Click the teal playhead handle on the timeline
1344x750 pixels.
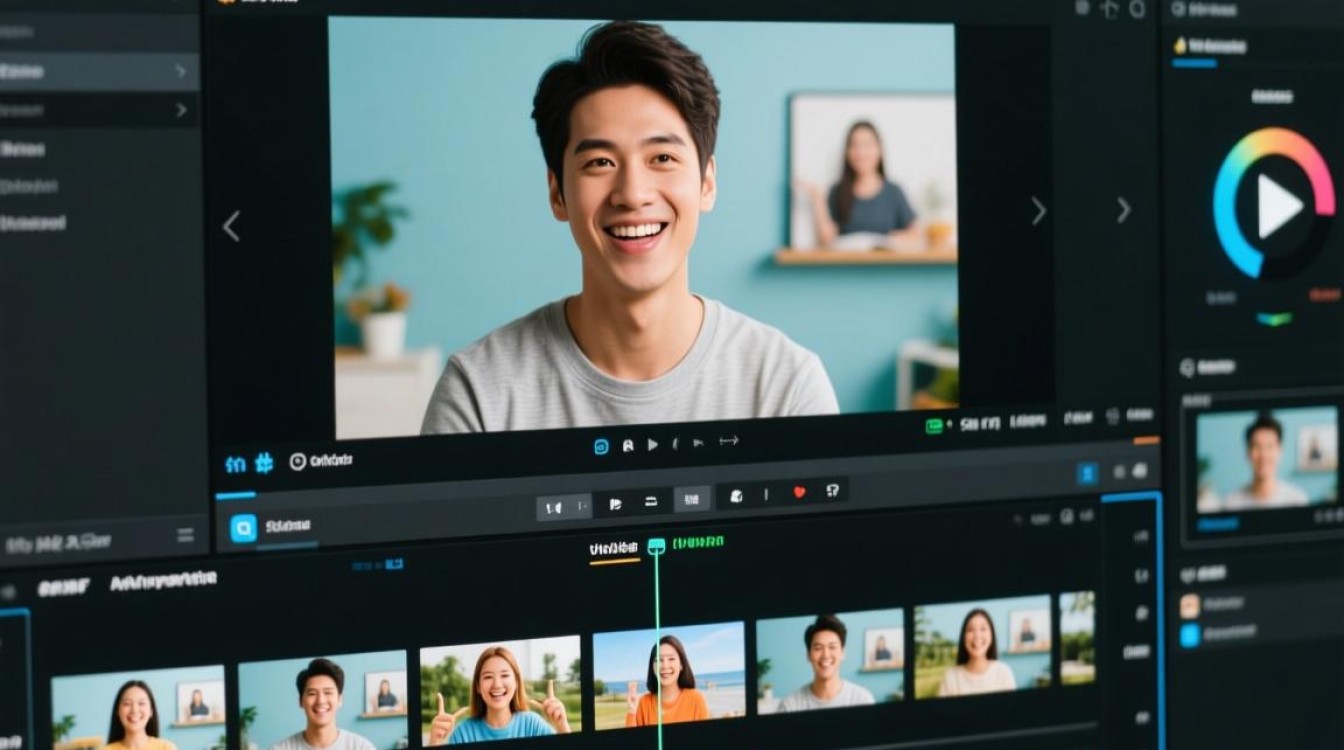point(656,546)
